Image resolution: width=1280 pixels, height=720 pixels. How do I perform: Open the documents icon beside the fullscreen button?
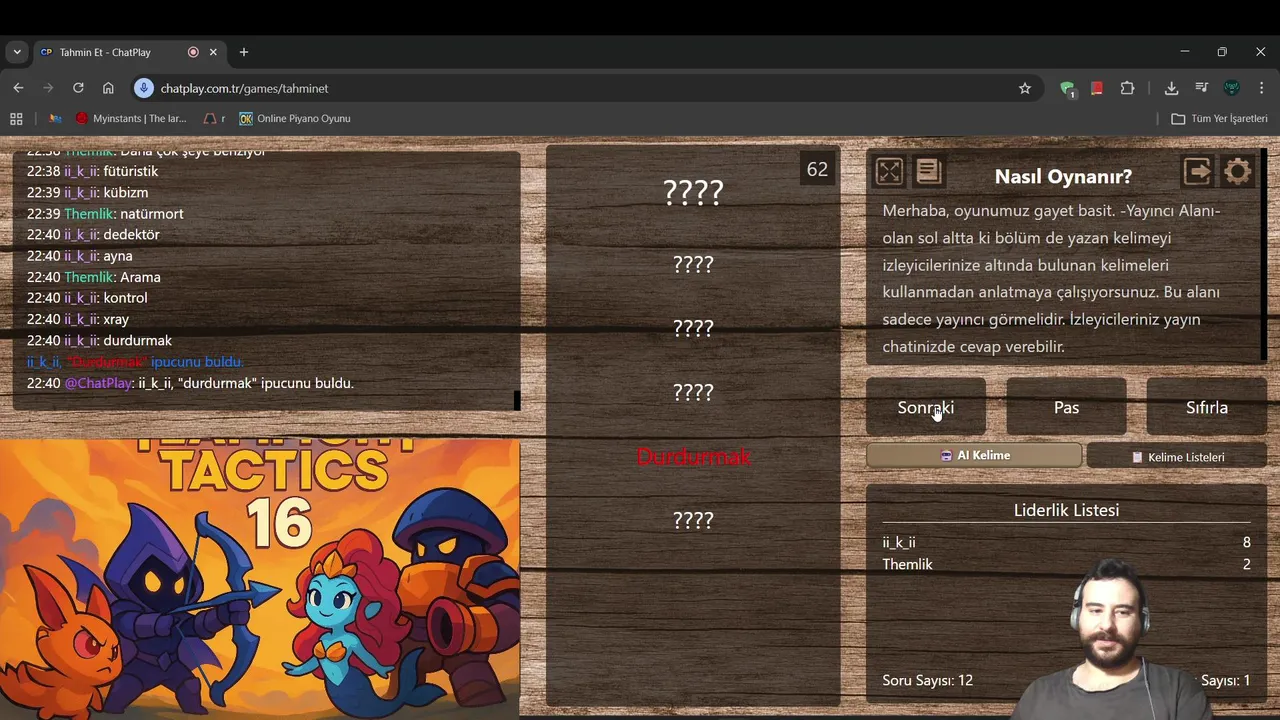click(x=929, y=172)
